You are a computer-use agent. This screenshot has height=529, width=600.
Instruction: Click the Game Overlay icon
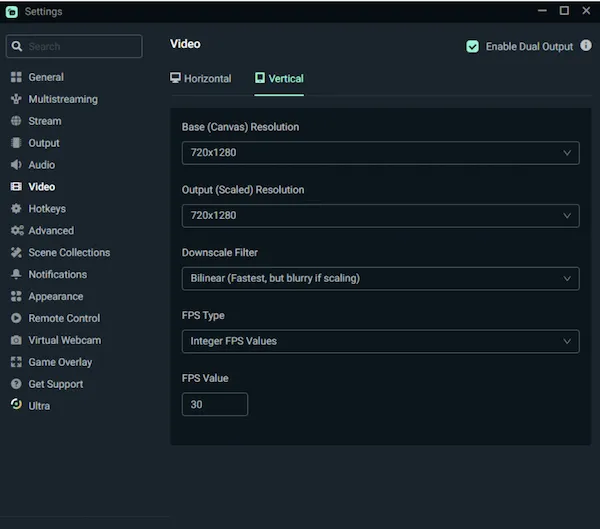pos(16,362)
